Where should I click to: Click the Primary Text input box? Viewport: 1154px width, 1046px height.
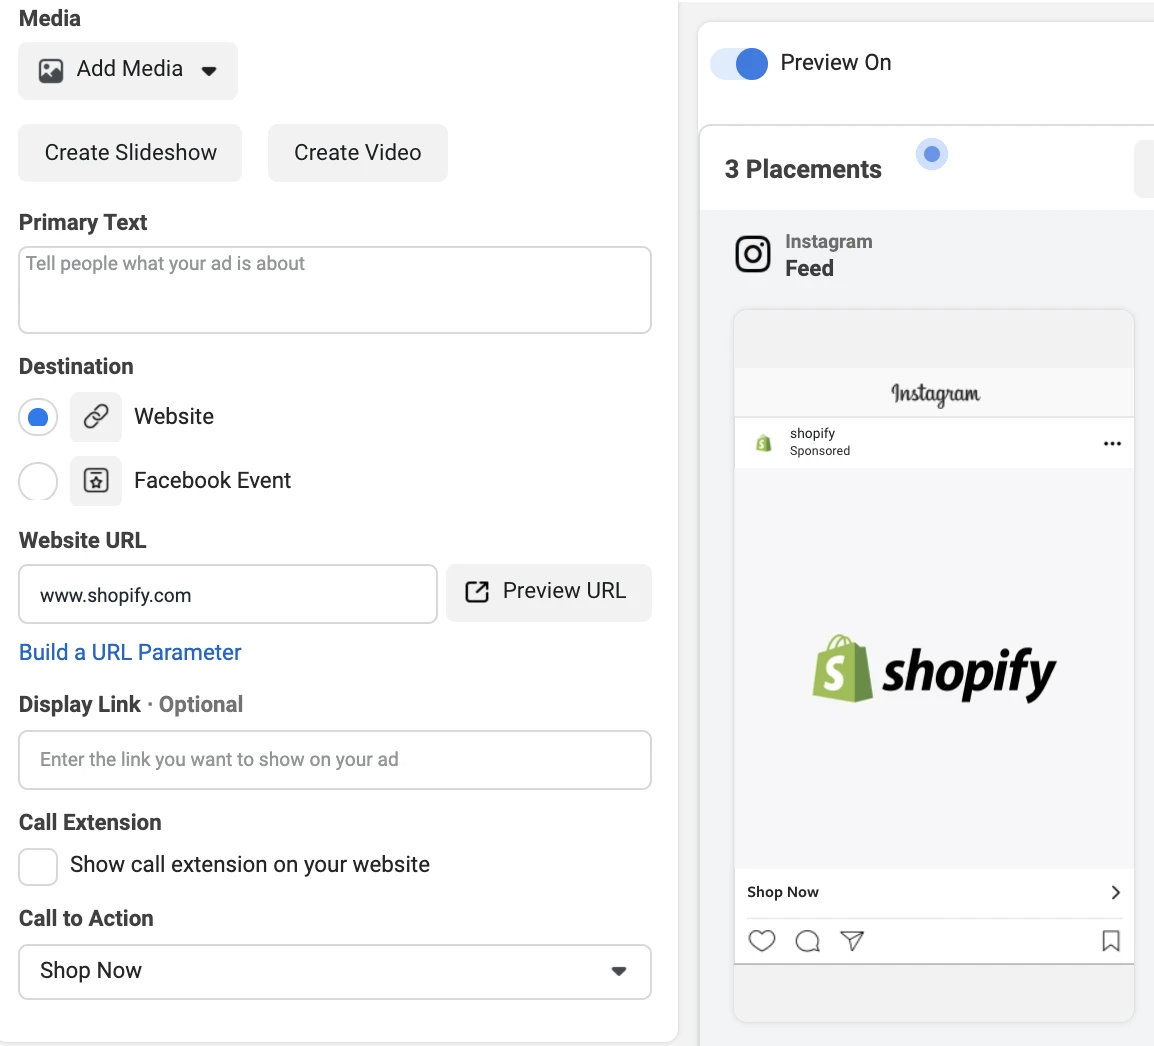(335, 290)
